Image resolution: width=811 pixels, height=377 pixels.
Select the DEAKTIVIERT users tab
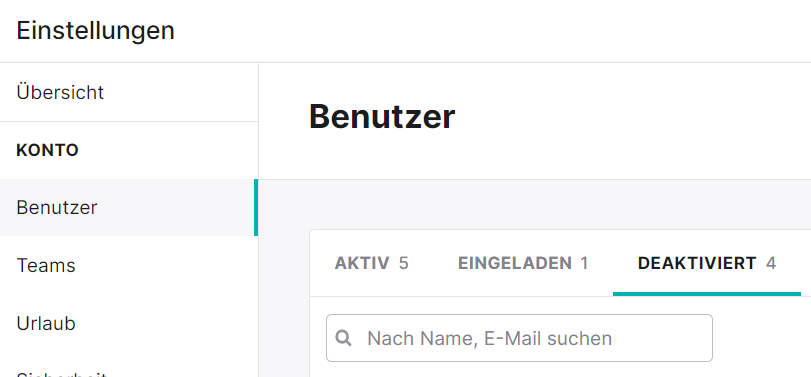(x=707, y=263)
